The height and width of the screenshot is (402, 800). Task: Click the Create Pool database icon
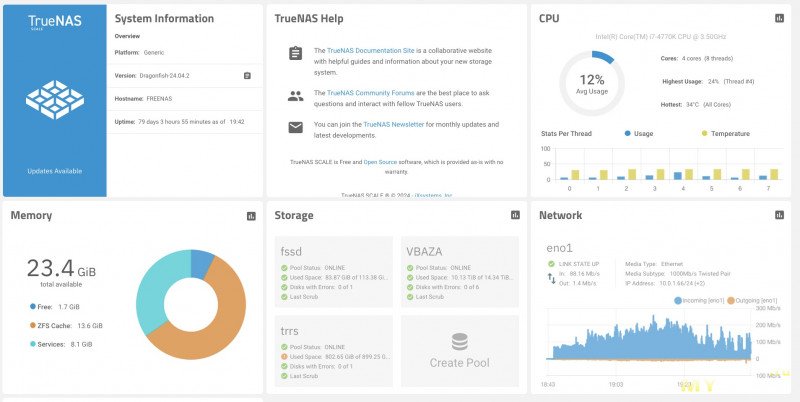coord(460,342)
